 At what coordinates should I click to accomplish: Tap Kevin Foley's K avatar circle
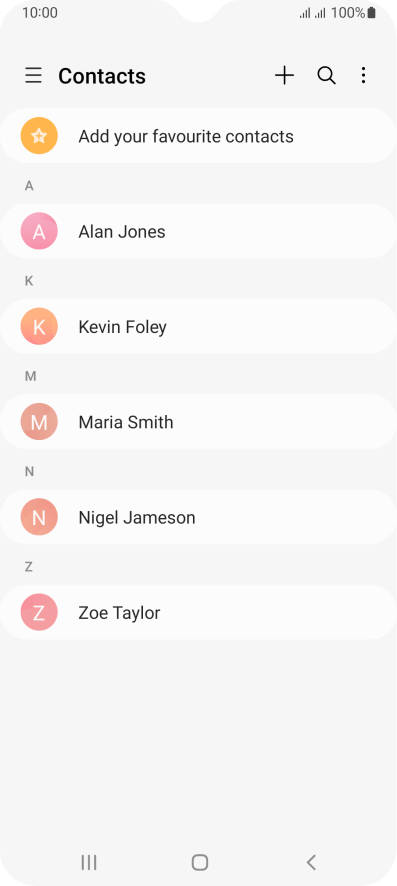(39, 327)
